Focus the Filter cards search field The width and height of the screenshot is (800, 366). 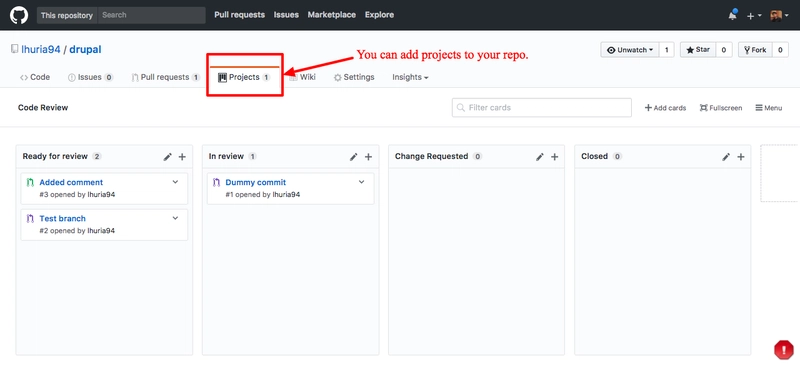pos(542,108)
